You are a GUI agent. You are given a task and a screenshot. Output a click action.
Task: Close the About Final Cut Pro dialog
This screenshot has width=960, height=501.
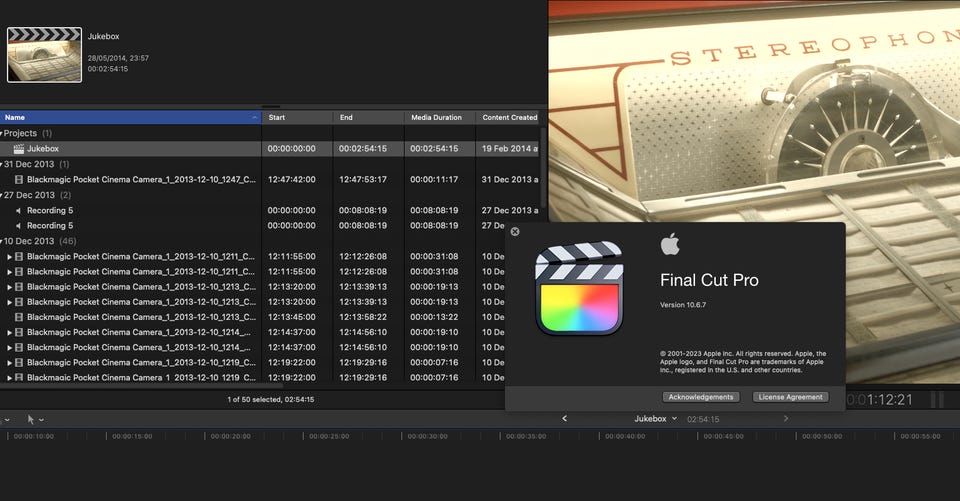coord(515,232)
